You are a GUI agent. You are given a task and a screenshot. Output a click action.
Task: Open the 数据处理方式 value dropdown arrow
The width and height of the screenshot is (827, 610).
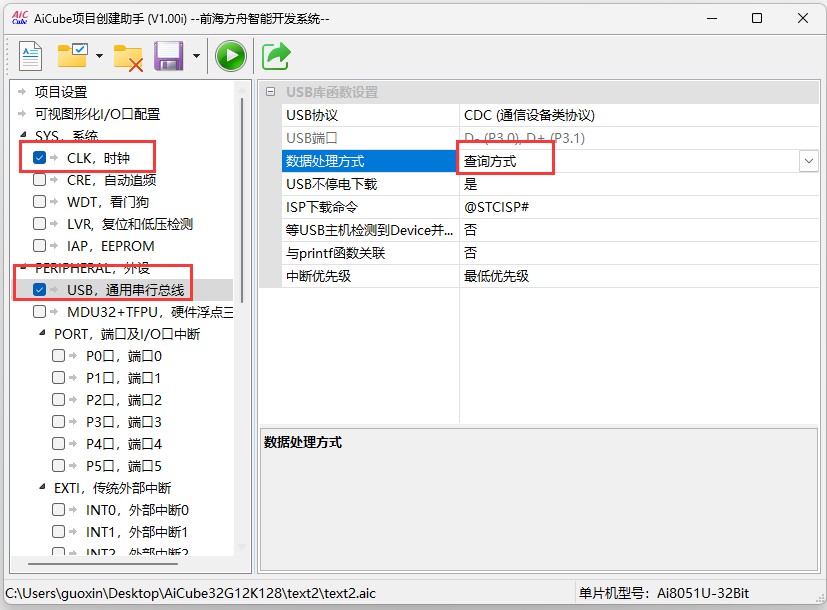point(809,161)
